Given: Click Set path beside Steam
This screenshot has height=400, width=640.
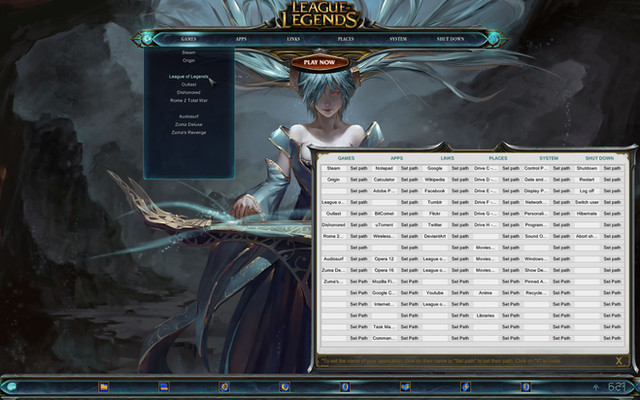Looking at the screenshot, I should pos(359,168).
